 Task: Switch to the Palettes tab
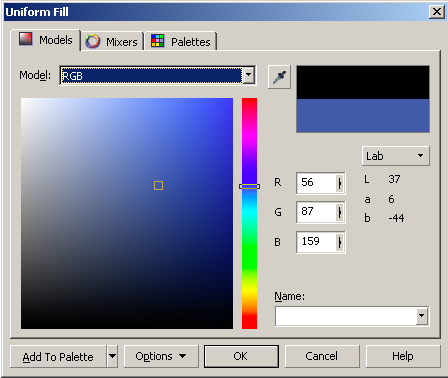[181, 42]
